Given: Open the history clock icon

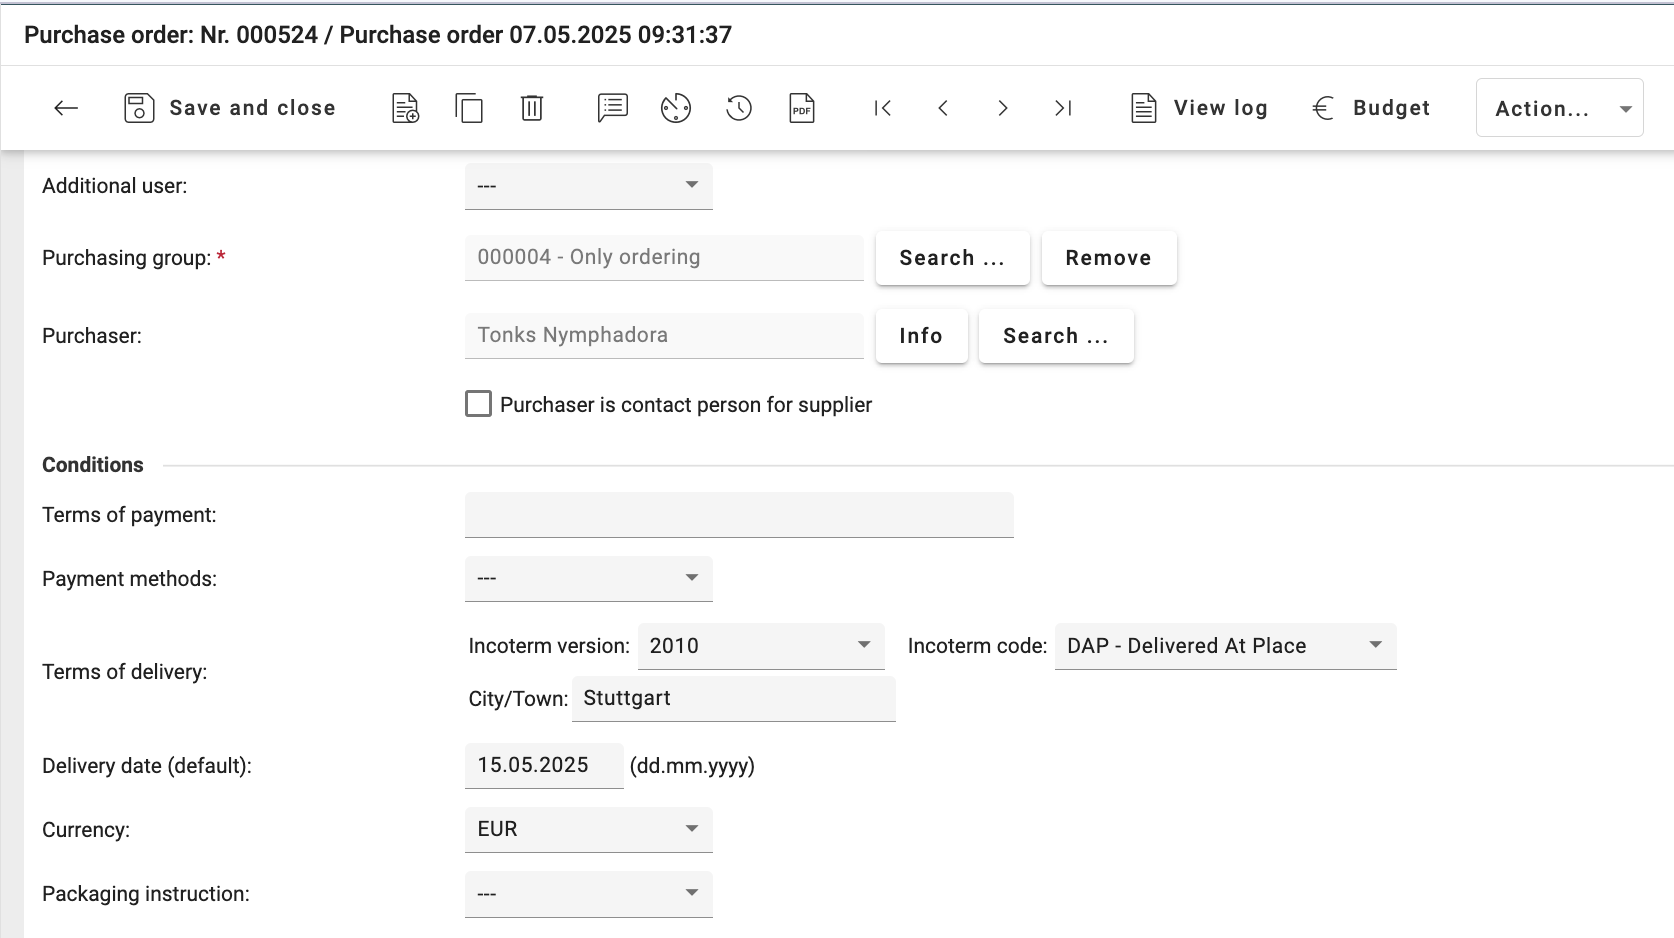Looking at the screenshot, I should (x=739, y=108).
